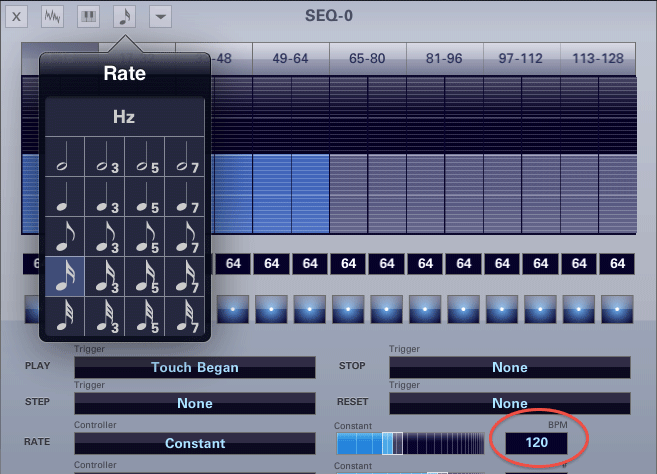Open RATE controller dropdown showing Constant
657x474 pixels.
[195, 443]
